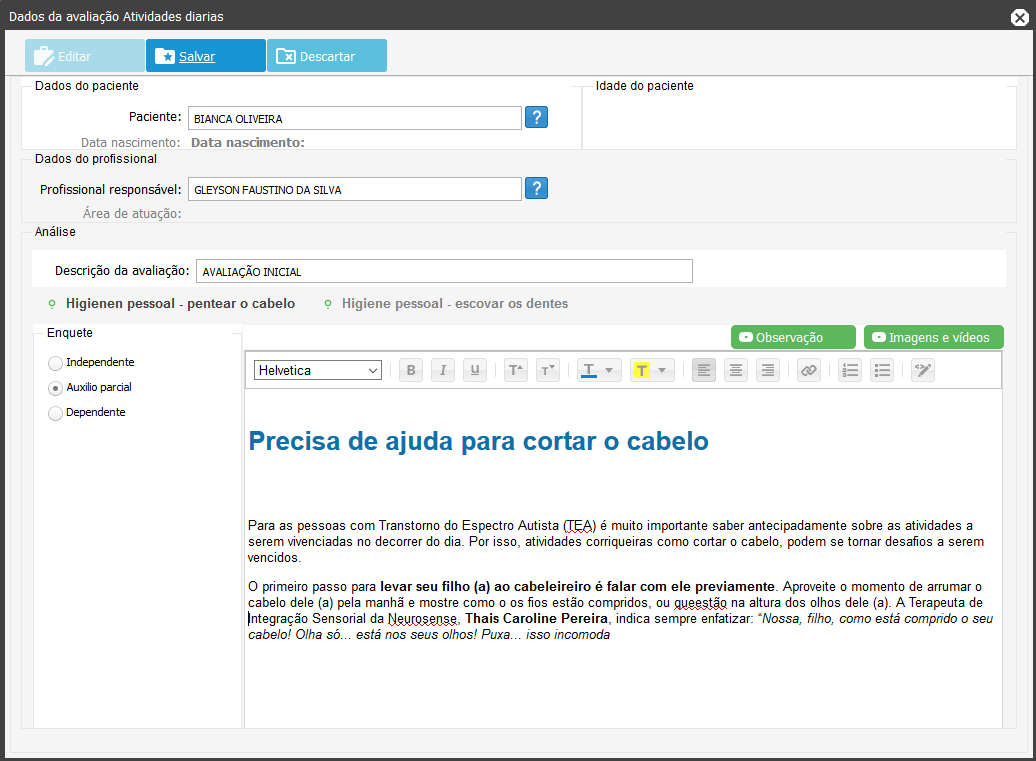Toggle bold formatting in the editor
Image resolution: width=1036 pixels, height=761 pixels.
[x=411, y=370]
